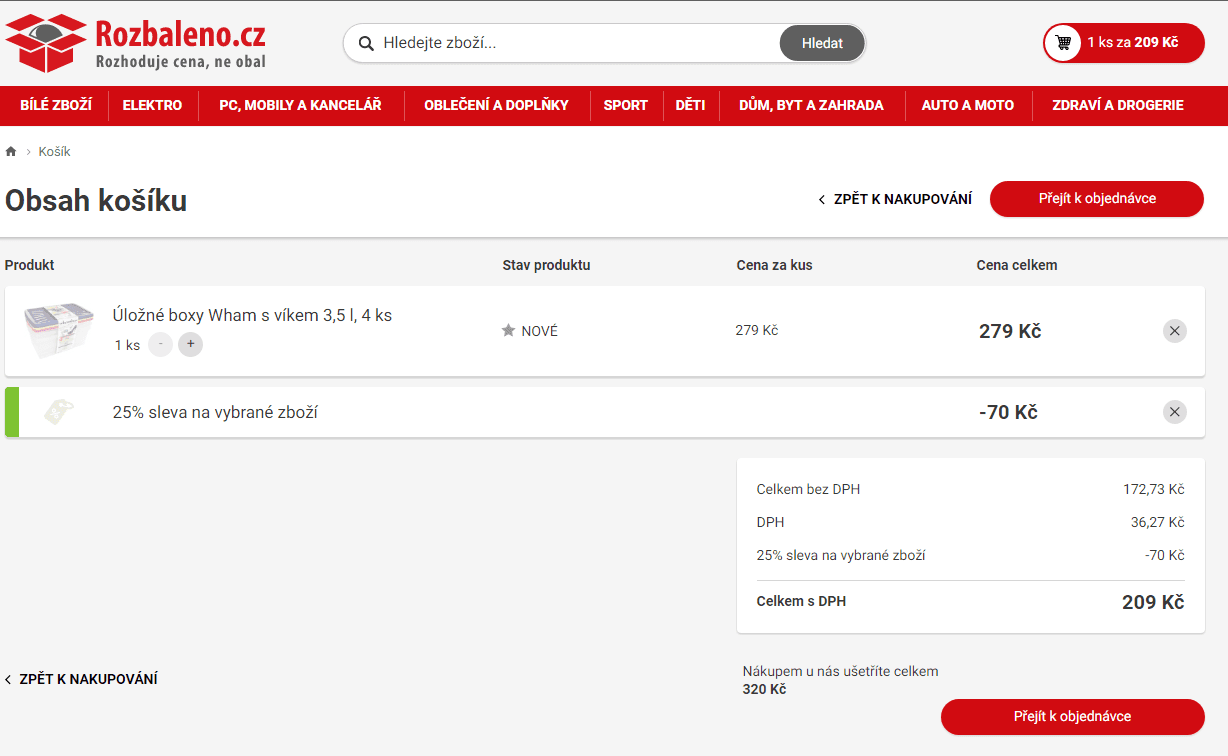Select PC, MOBILY A KANCELÁŘ menu

click(300, 105)
